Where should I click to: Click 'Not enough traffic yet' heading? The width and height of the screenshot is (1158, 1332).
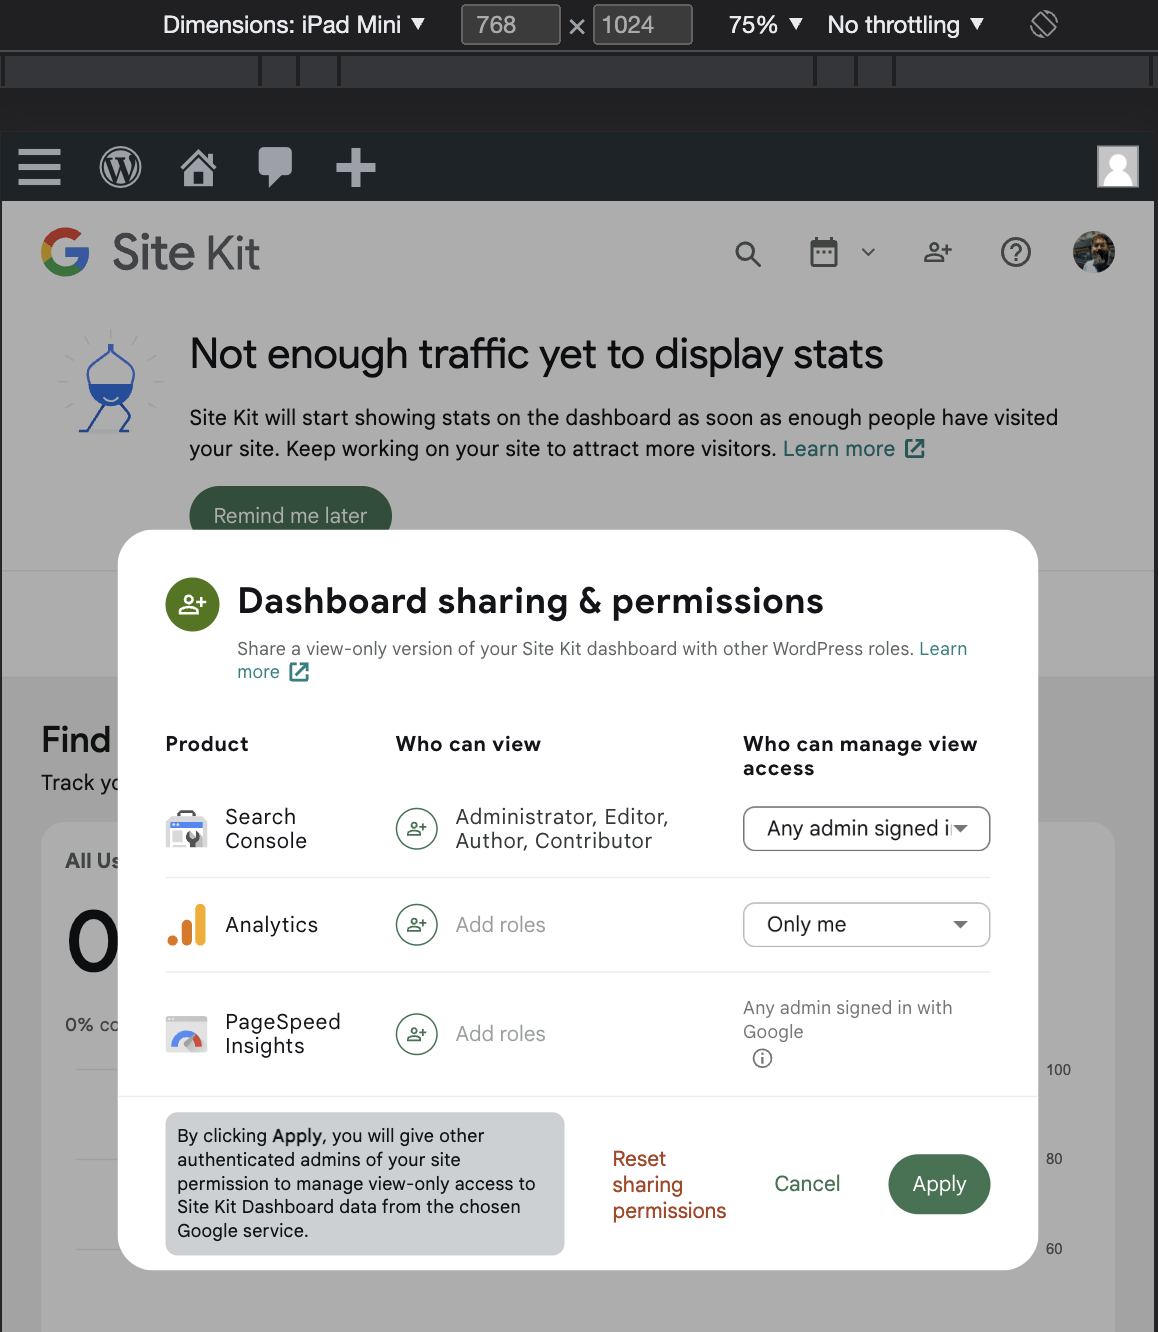click(537, 355)
